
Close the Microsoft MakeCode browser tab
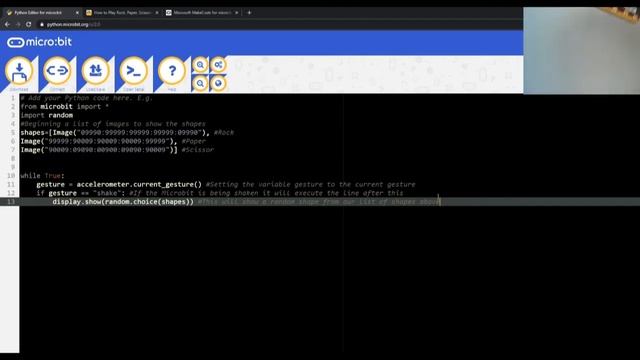(236, 13)
